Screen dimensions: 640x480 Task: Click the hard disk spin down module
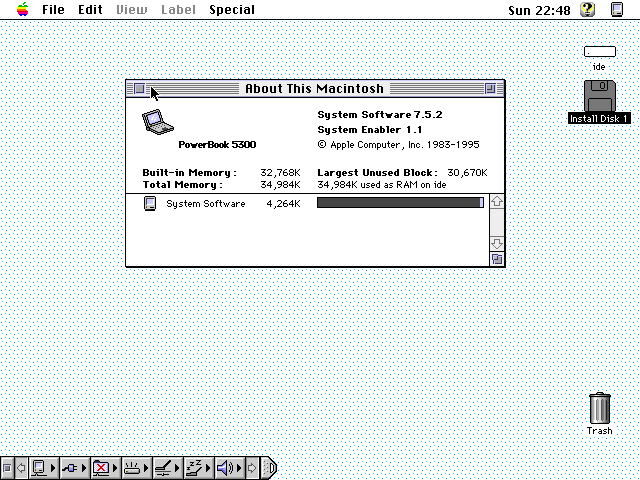click(132, 467)
